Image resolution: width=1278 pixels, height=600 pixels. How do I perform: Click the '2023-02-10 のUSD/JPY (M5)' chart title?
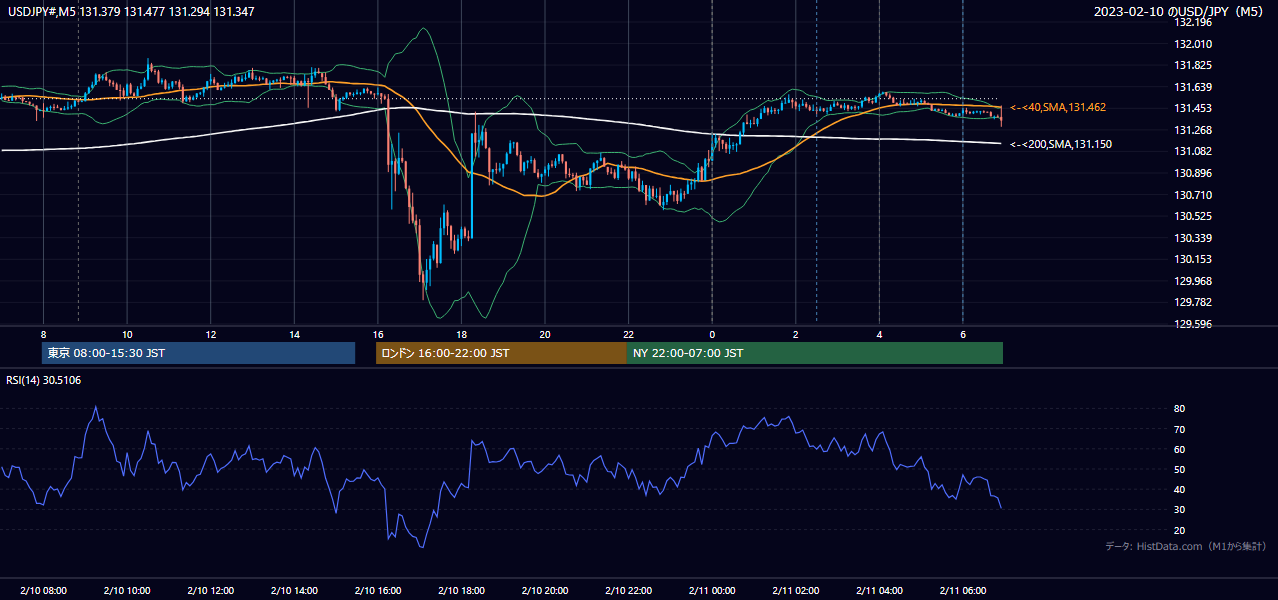1180,11
